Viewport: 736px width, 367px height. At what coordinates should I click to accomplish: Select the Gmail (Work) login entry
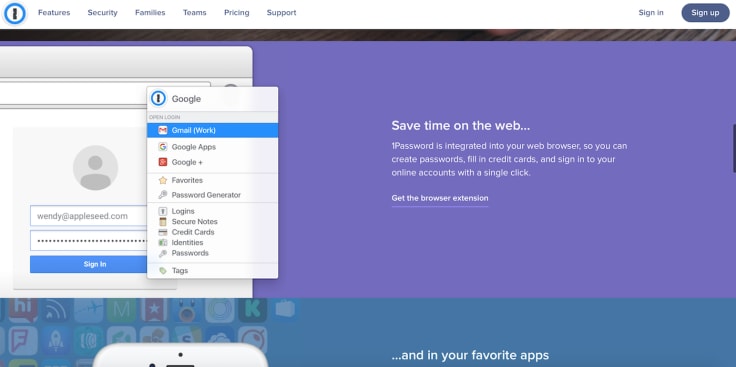[x=213, y=130]
